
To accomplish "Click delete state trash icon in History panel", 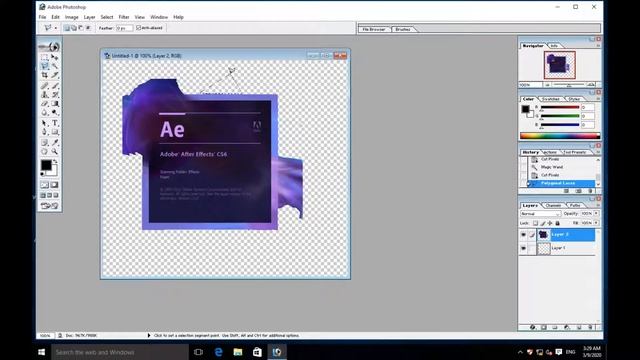I will (590, 191).
